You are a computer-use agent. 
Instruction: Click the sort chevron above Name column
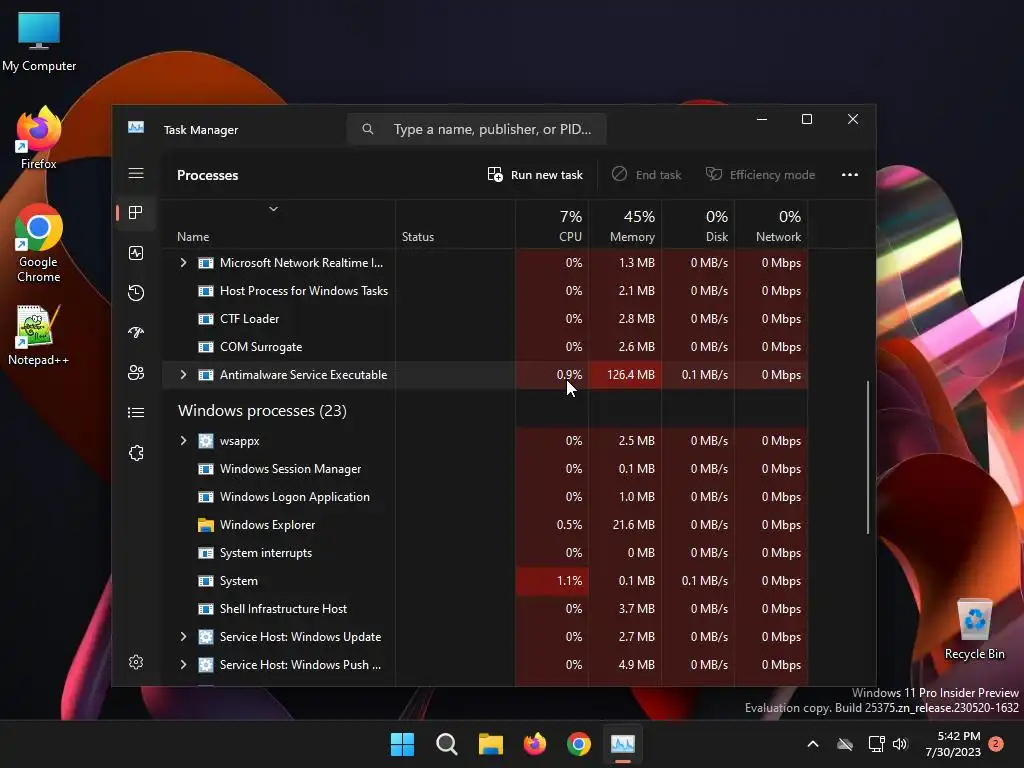pos(274,209)
